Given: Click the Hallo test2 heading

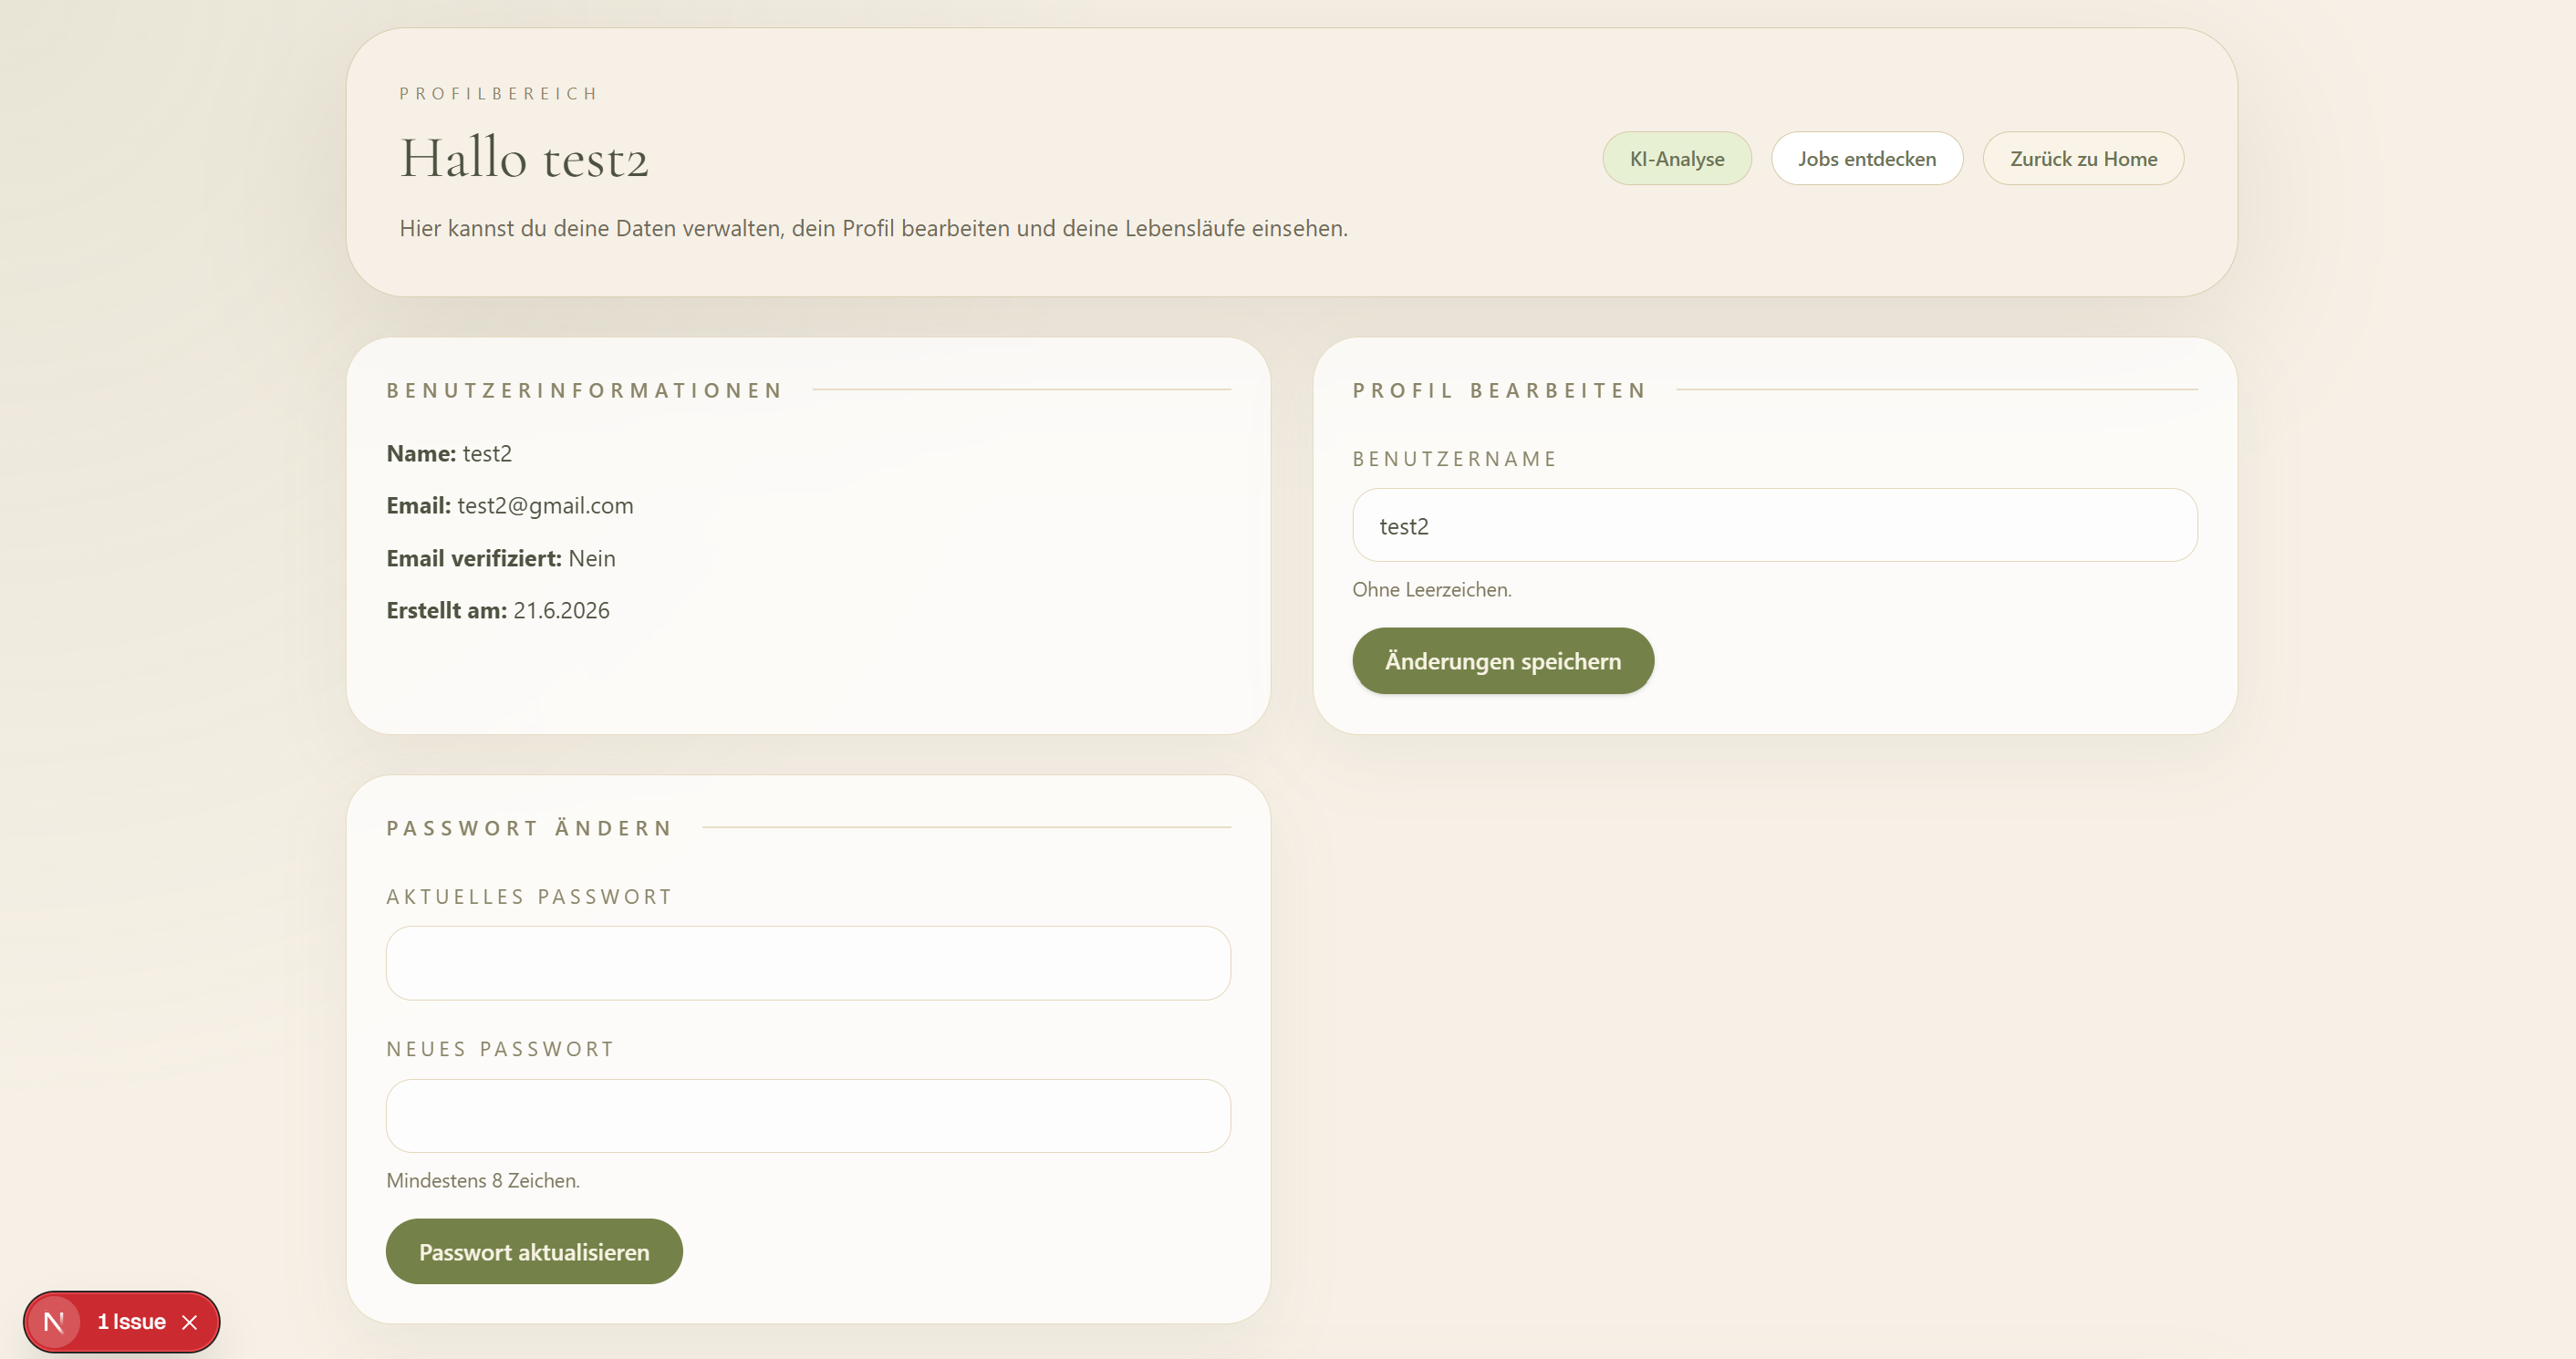Looking at the screenshot, I should (524, 158).
